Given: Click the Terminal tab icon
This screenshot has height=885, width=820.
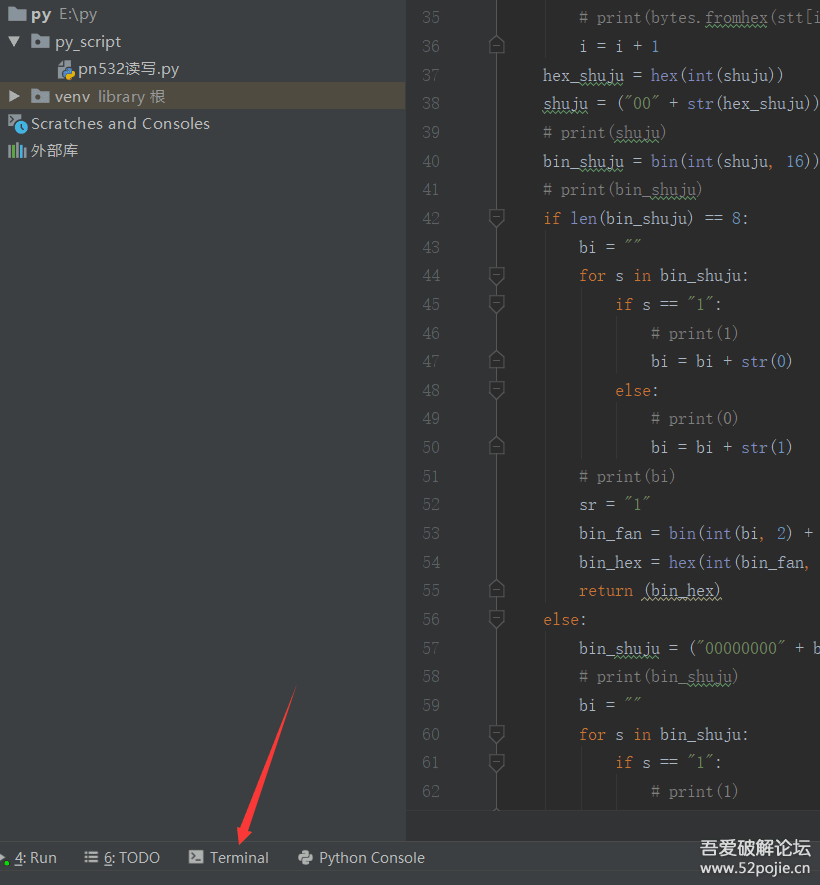Looking at the screenshot, I should 196,857.
